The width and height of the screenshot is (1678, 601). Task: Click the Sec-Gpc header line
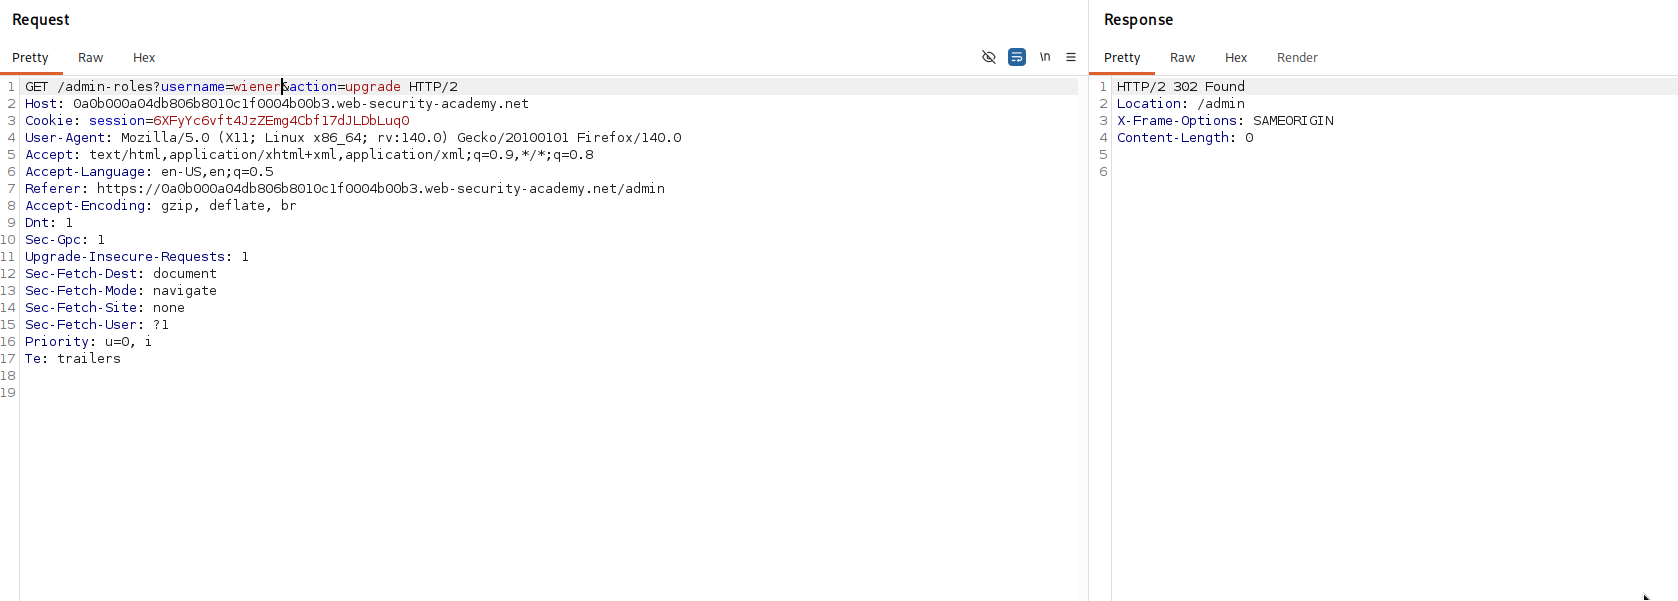[x=65, y=240]
